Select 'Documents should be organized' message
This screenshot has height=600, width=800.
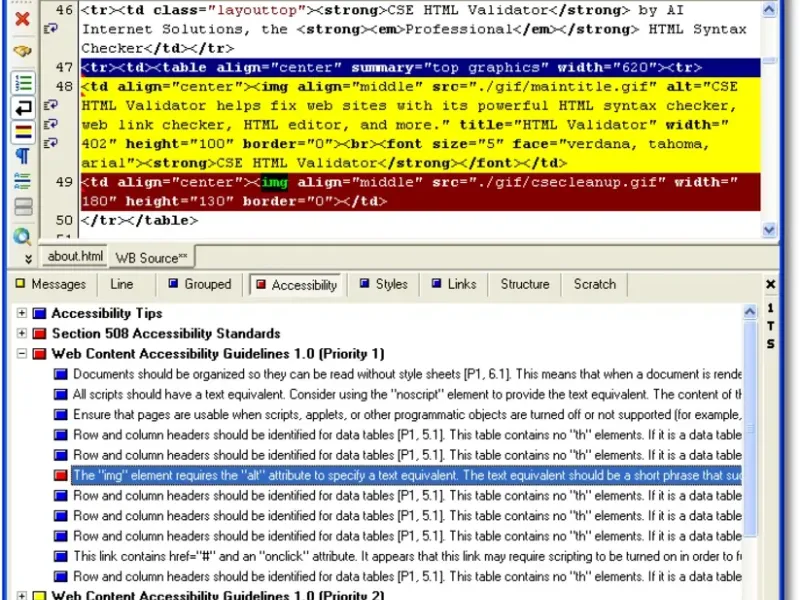coord(407,374)
